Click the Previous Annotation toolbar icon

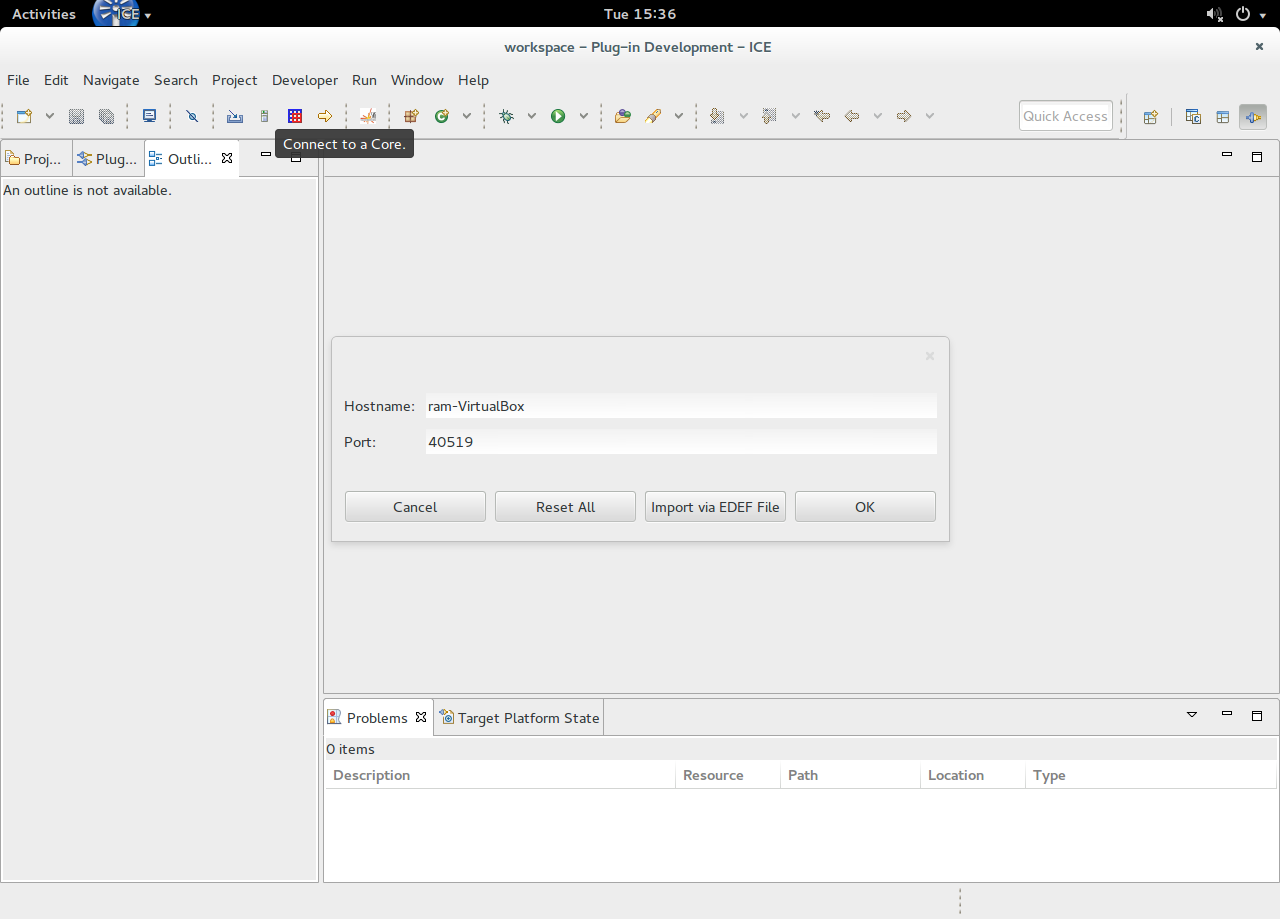(769, 116)
